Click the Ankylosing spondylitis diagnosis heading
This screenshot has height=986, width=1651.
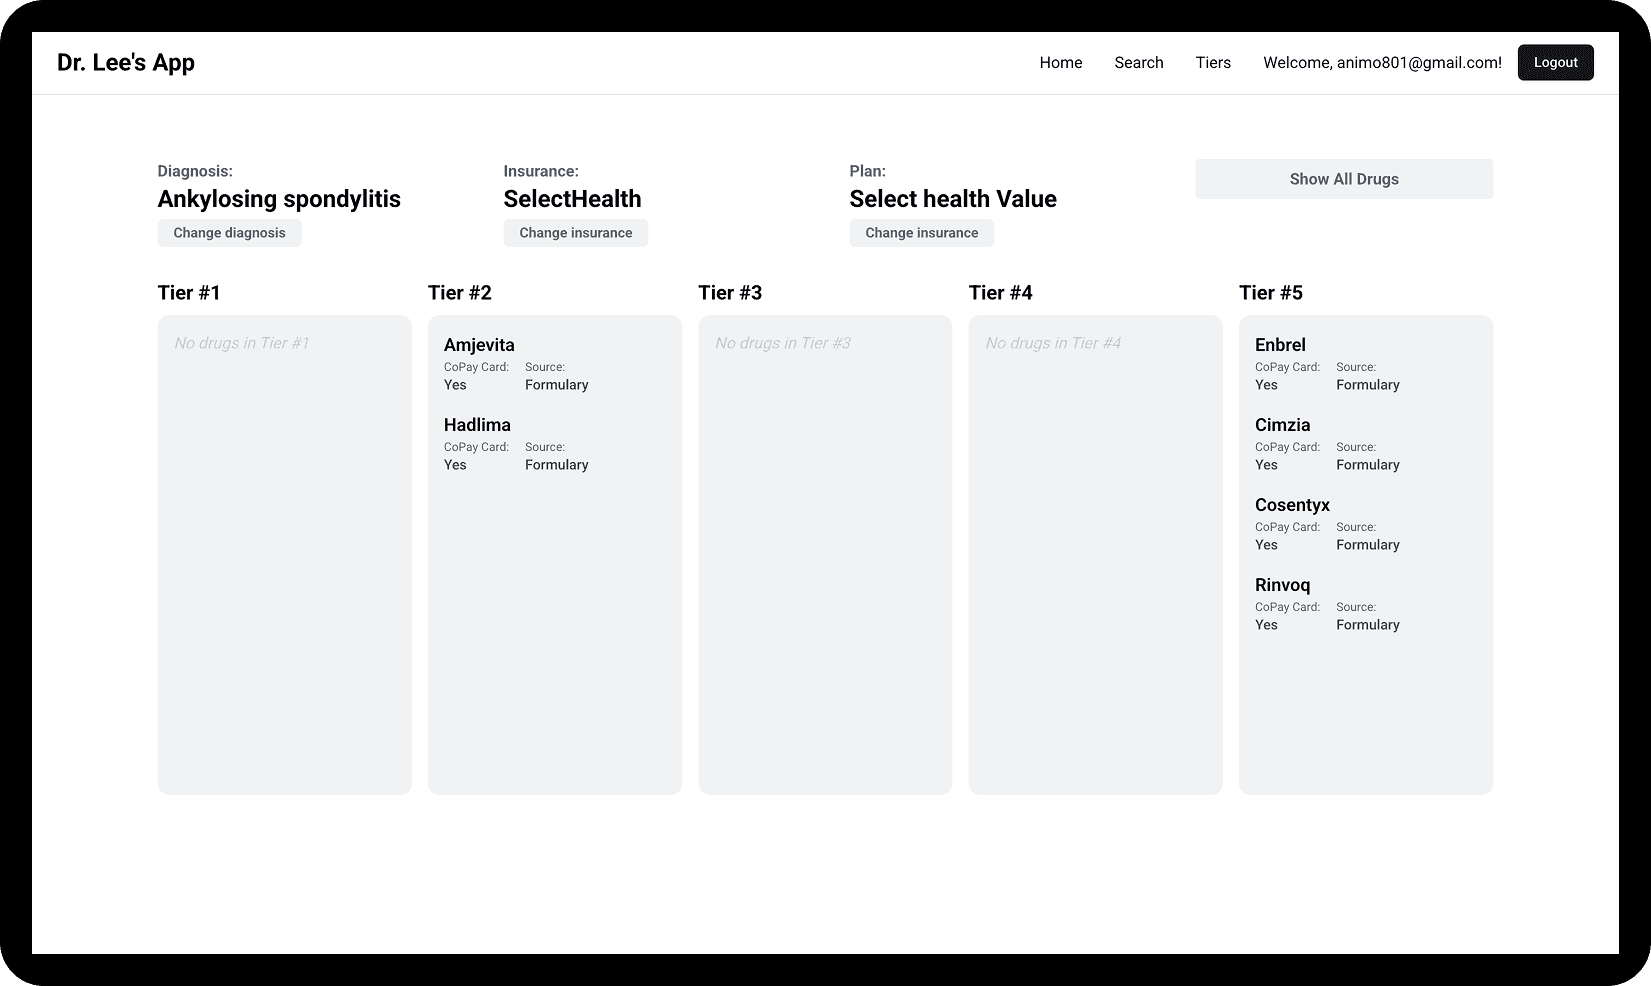pos(279,199)
